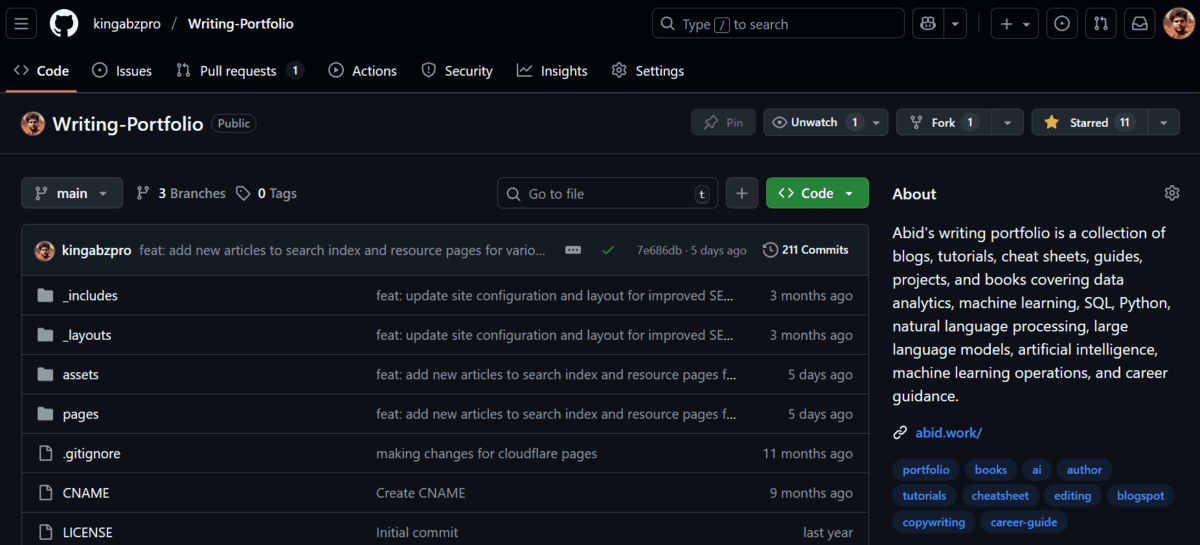The width and height of the screenshot is (1200, 545).
Task: View the 211 Commits history
Action: [805, 250]
